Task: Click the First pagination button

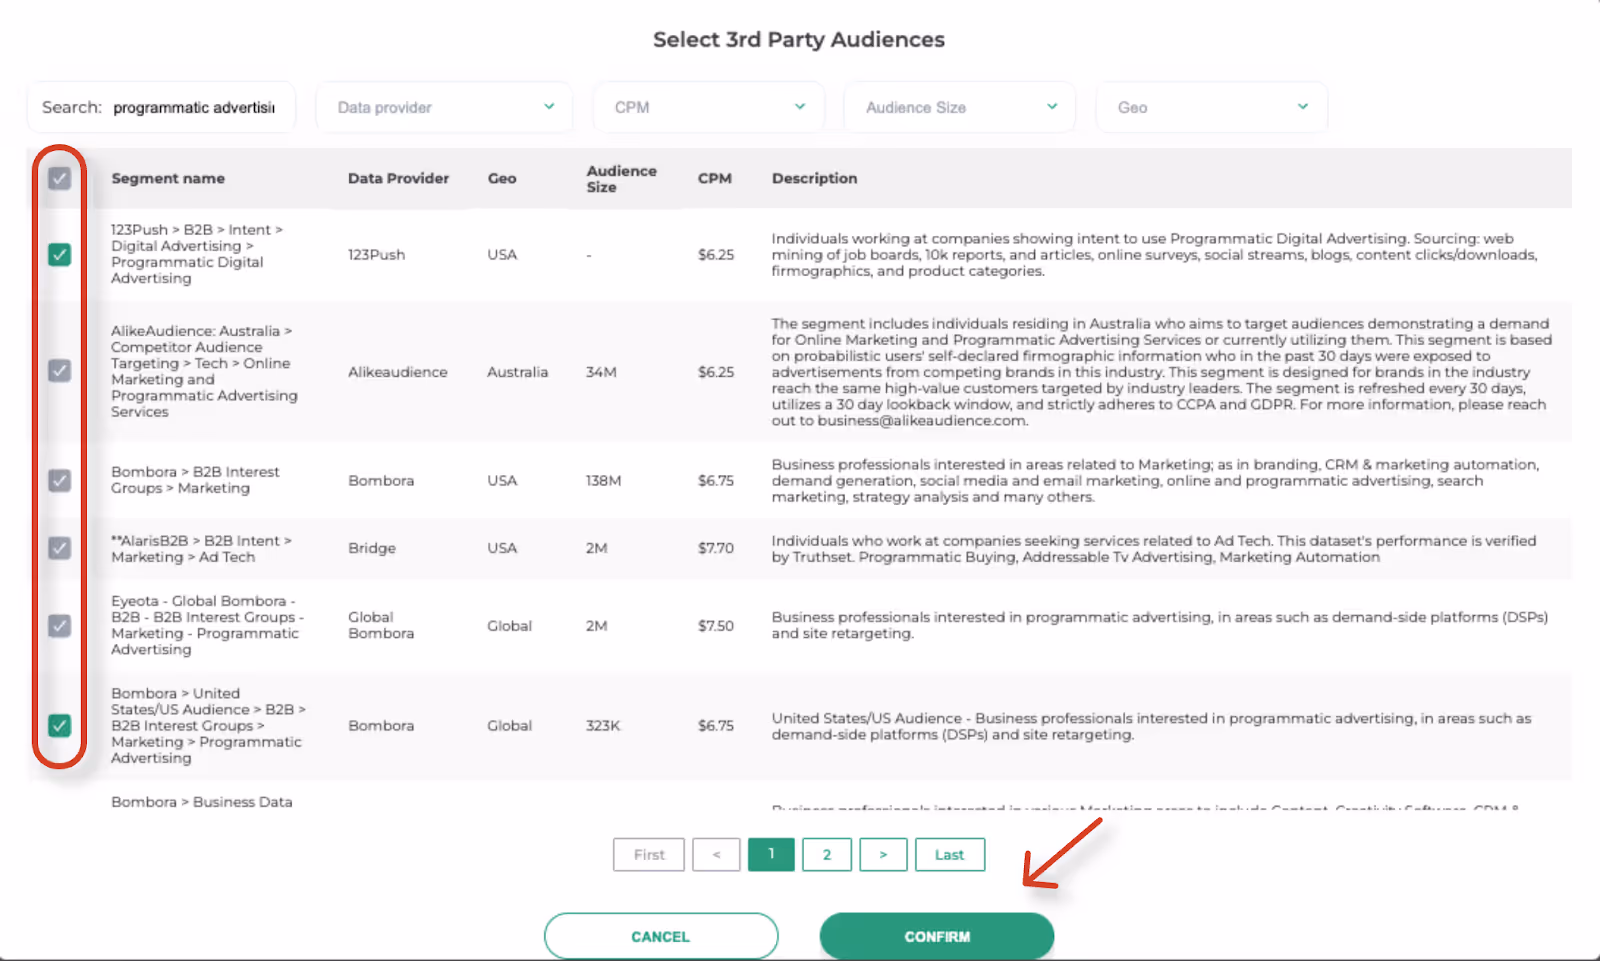Action: [x=648, y=854]
